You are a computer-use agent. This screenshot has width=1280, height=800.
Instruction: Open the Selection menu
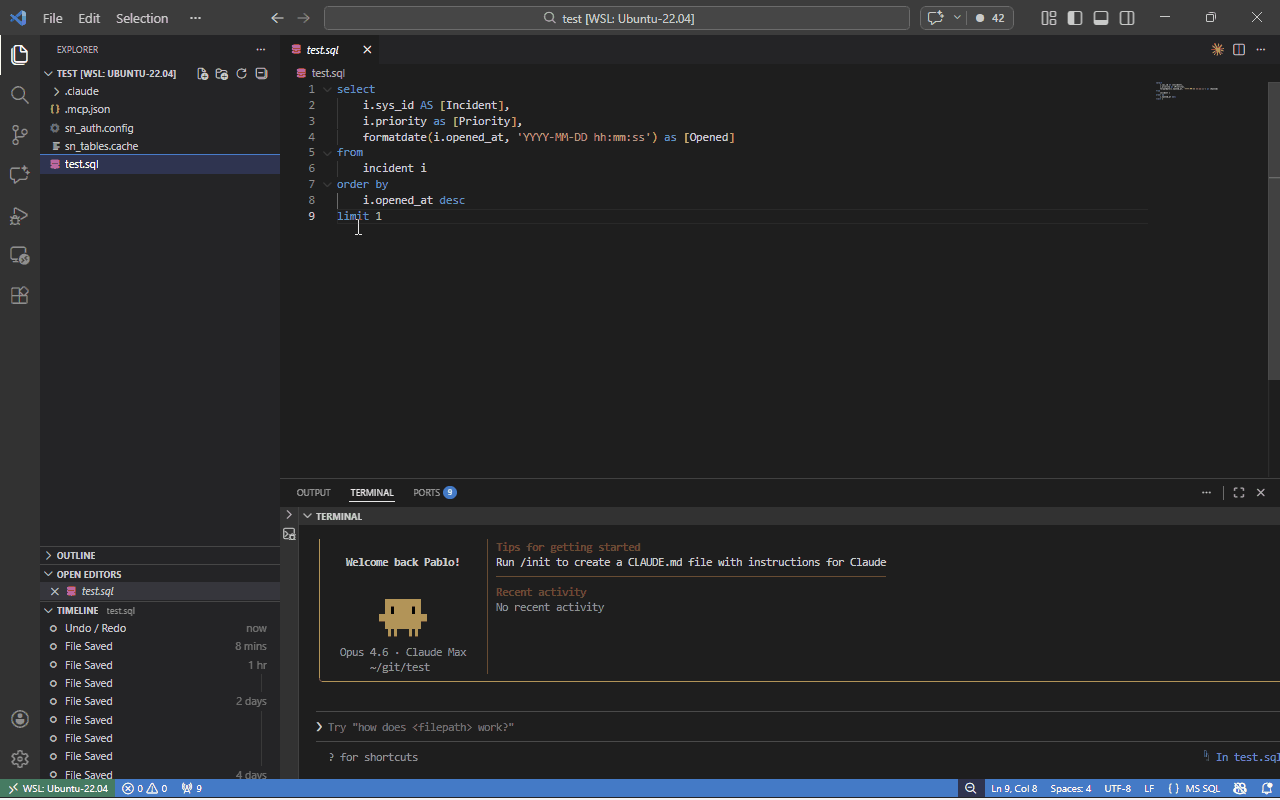coord(142,18)
